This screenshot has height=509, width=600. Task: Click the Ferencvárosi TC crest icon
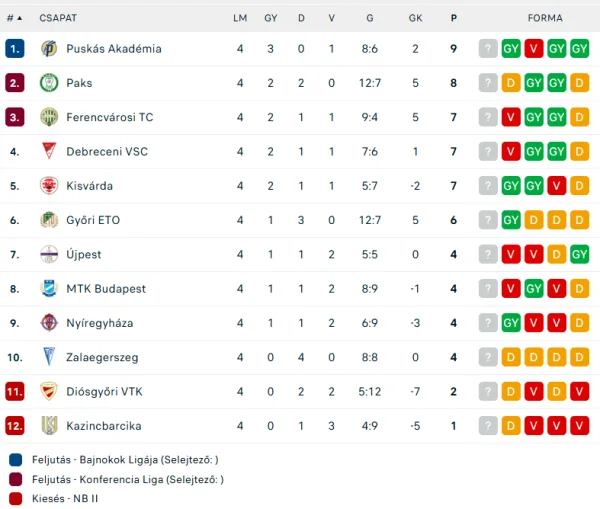click(48, 117)
